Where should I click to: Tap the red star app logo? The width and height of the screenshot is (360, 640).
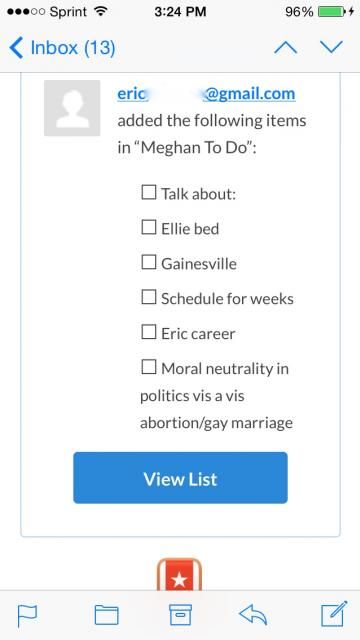[x=180, y=575]
